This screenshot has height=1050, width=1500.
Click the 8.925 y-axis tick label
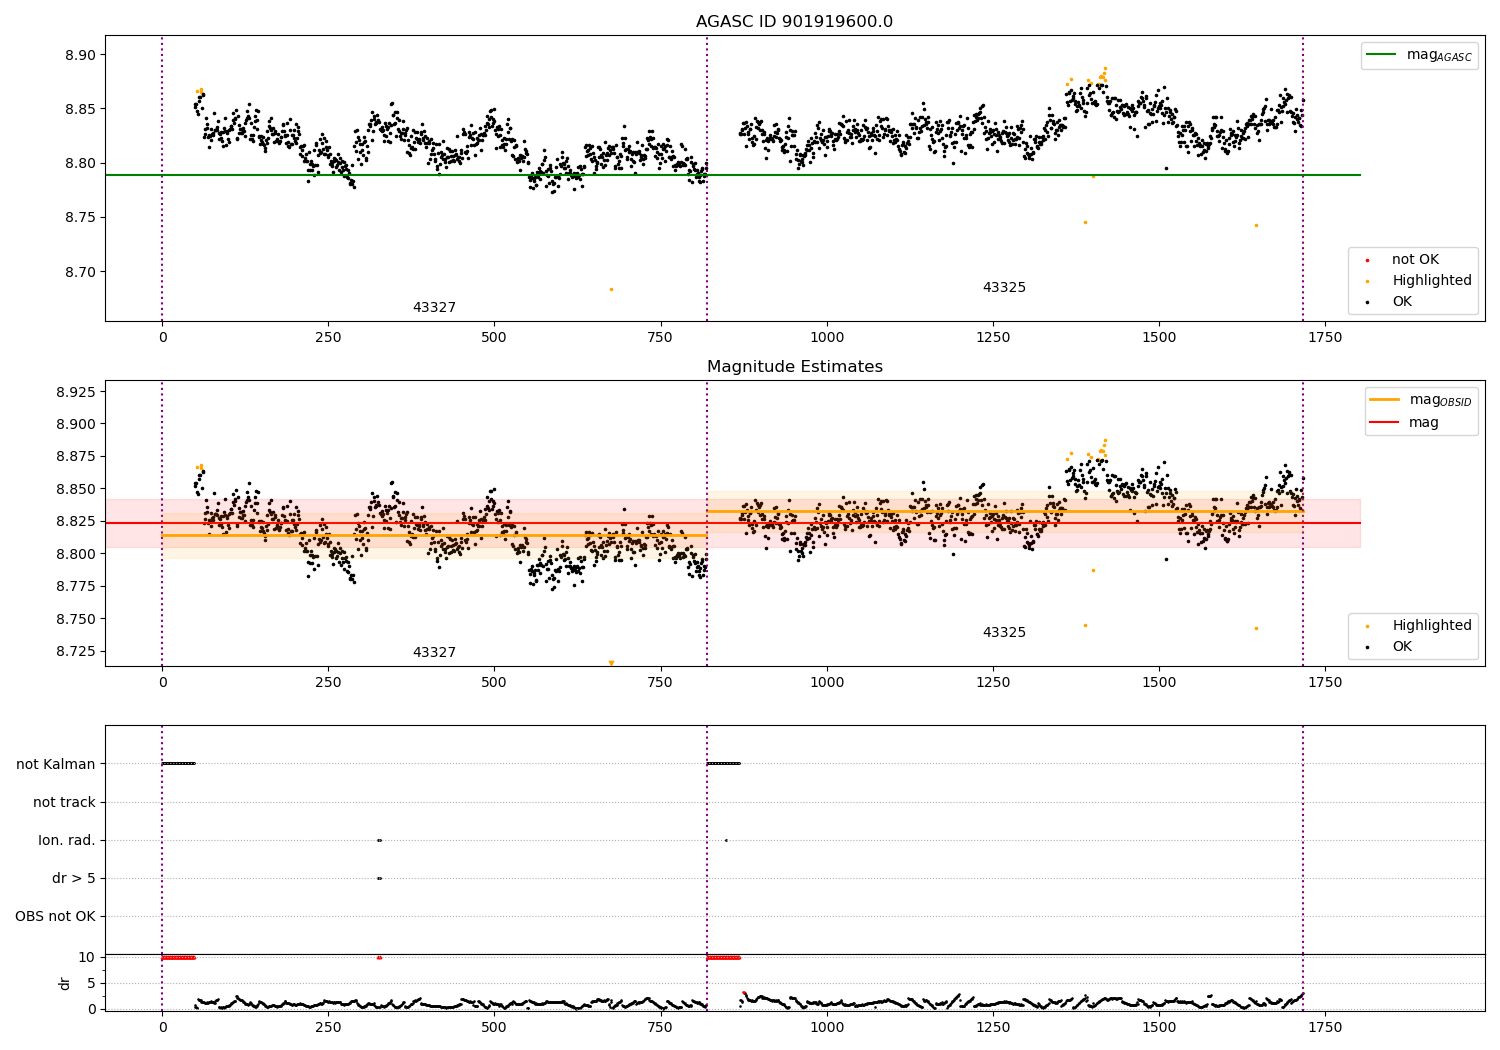76,392
